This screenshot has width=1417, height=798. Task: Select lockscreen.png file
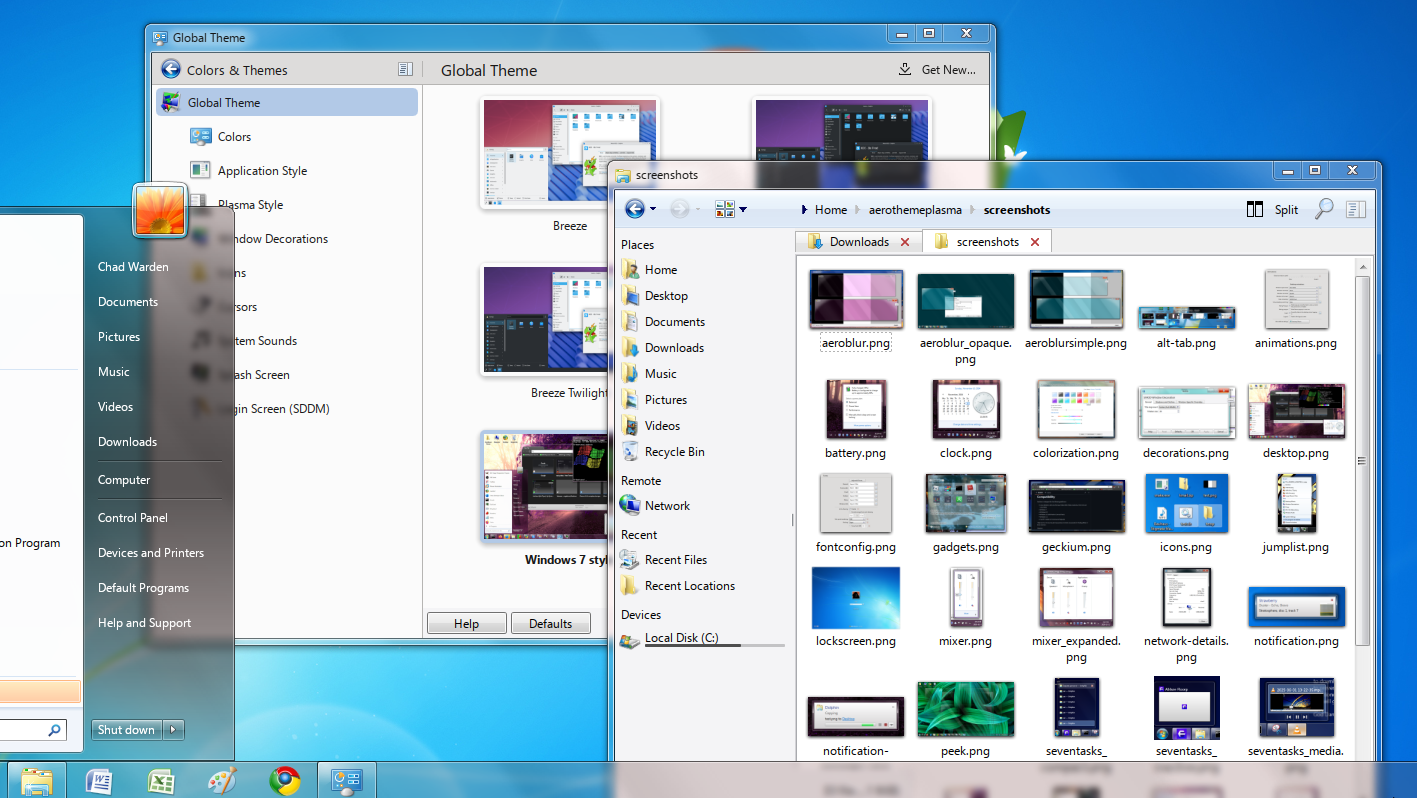[x=856, y=608]
